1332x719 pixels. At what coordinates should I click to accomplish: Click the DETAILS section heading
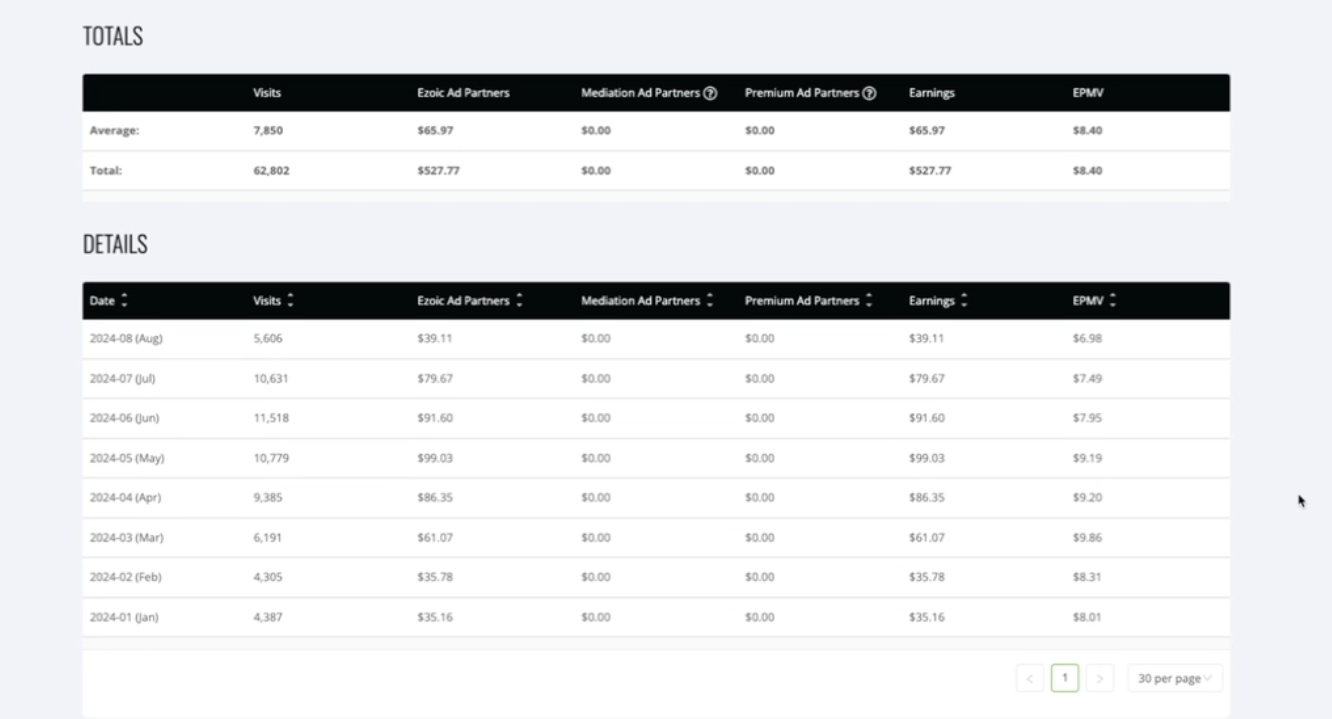pos(115,245)
